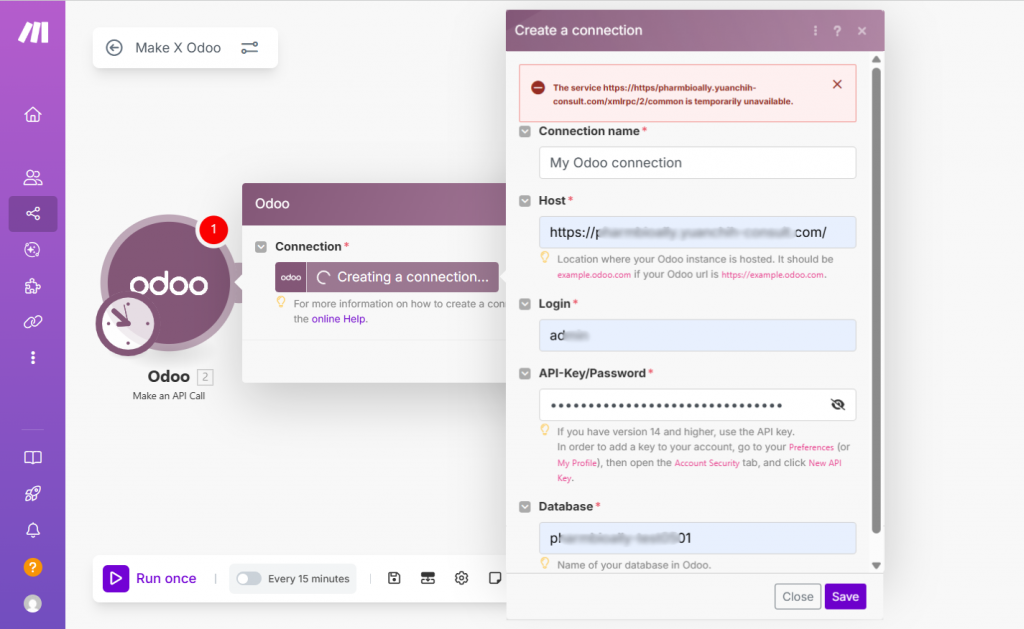Click the Odoo module name label under the circle
This screenshot has width=1024, height=629.
(168, 376)
